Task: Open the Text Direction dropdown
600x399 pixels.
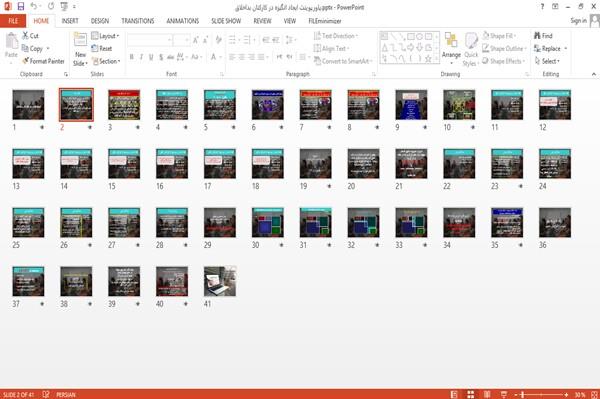Action: pyautogui.click(x=336, y=36)
